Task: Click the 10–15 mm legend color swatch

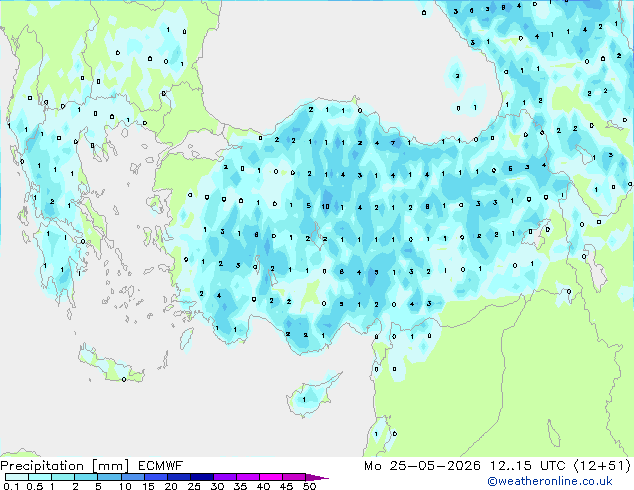Action: (133, 477)
